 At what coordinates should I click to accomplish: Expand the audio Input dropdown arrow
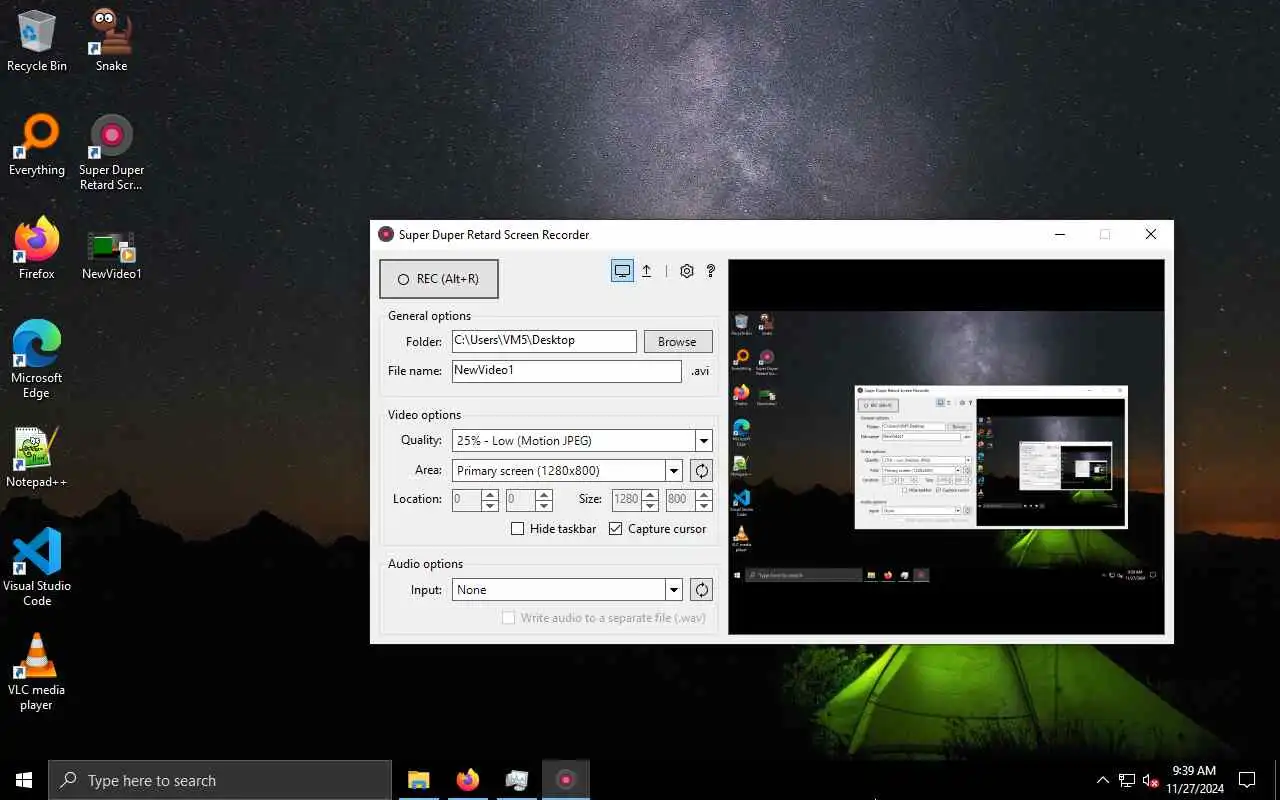[674, 590]
